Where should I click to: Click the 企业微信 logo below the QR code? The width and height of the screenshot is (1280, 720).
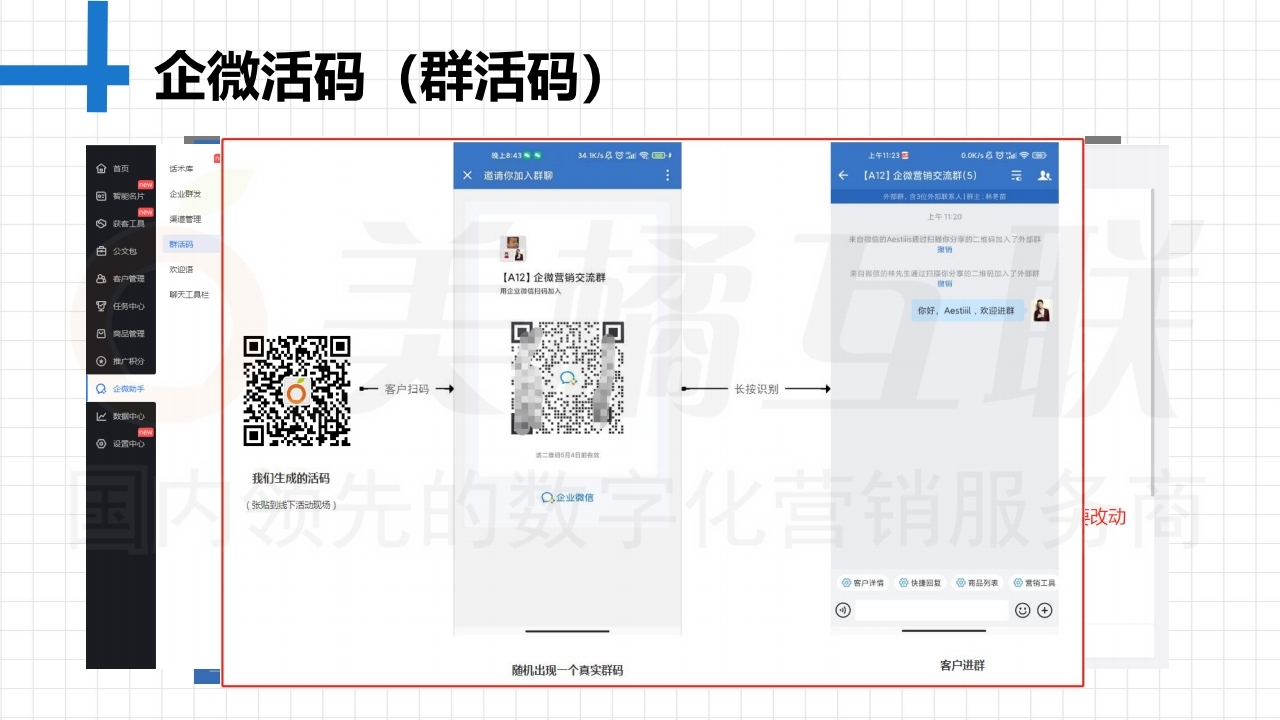[x=567, y=497]
